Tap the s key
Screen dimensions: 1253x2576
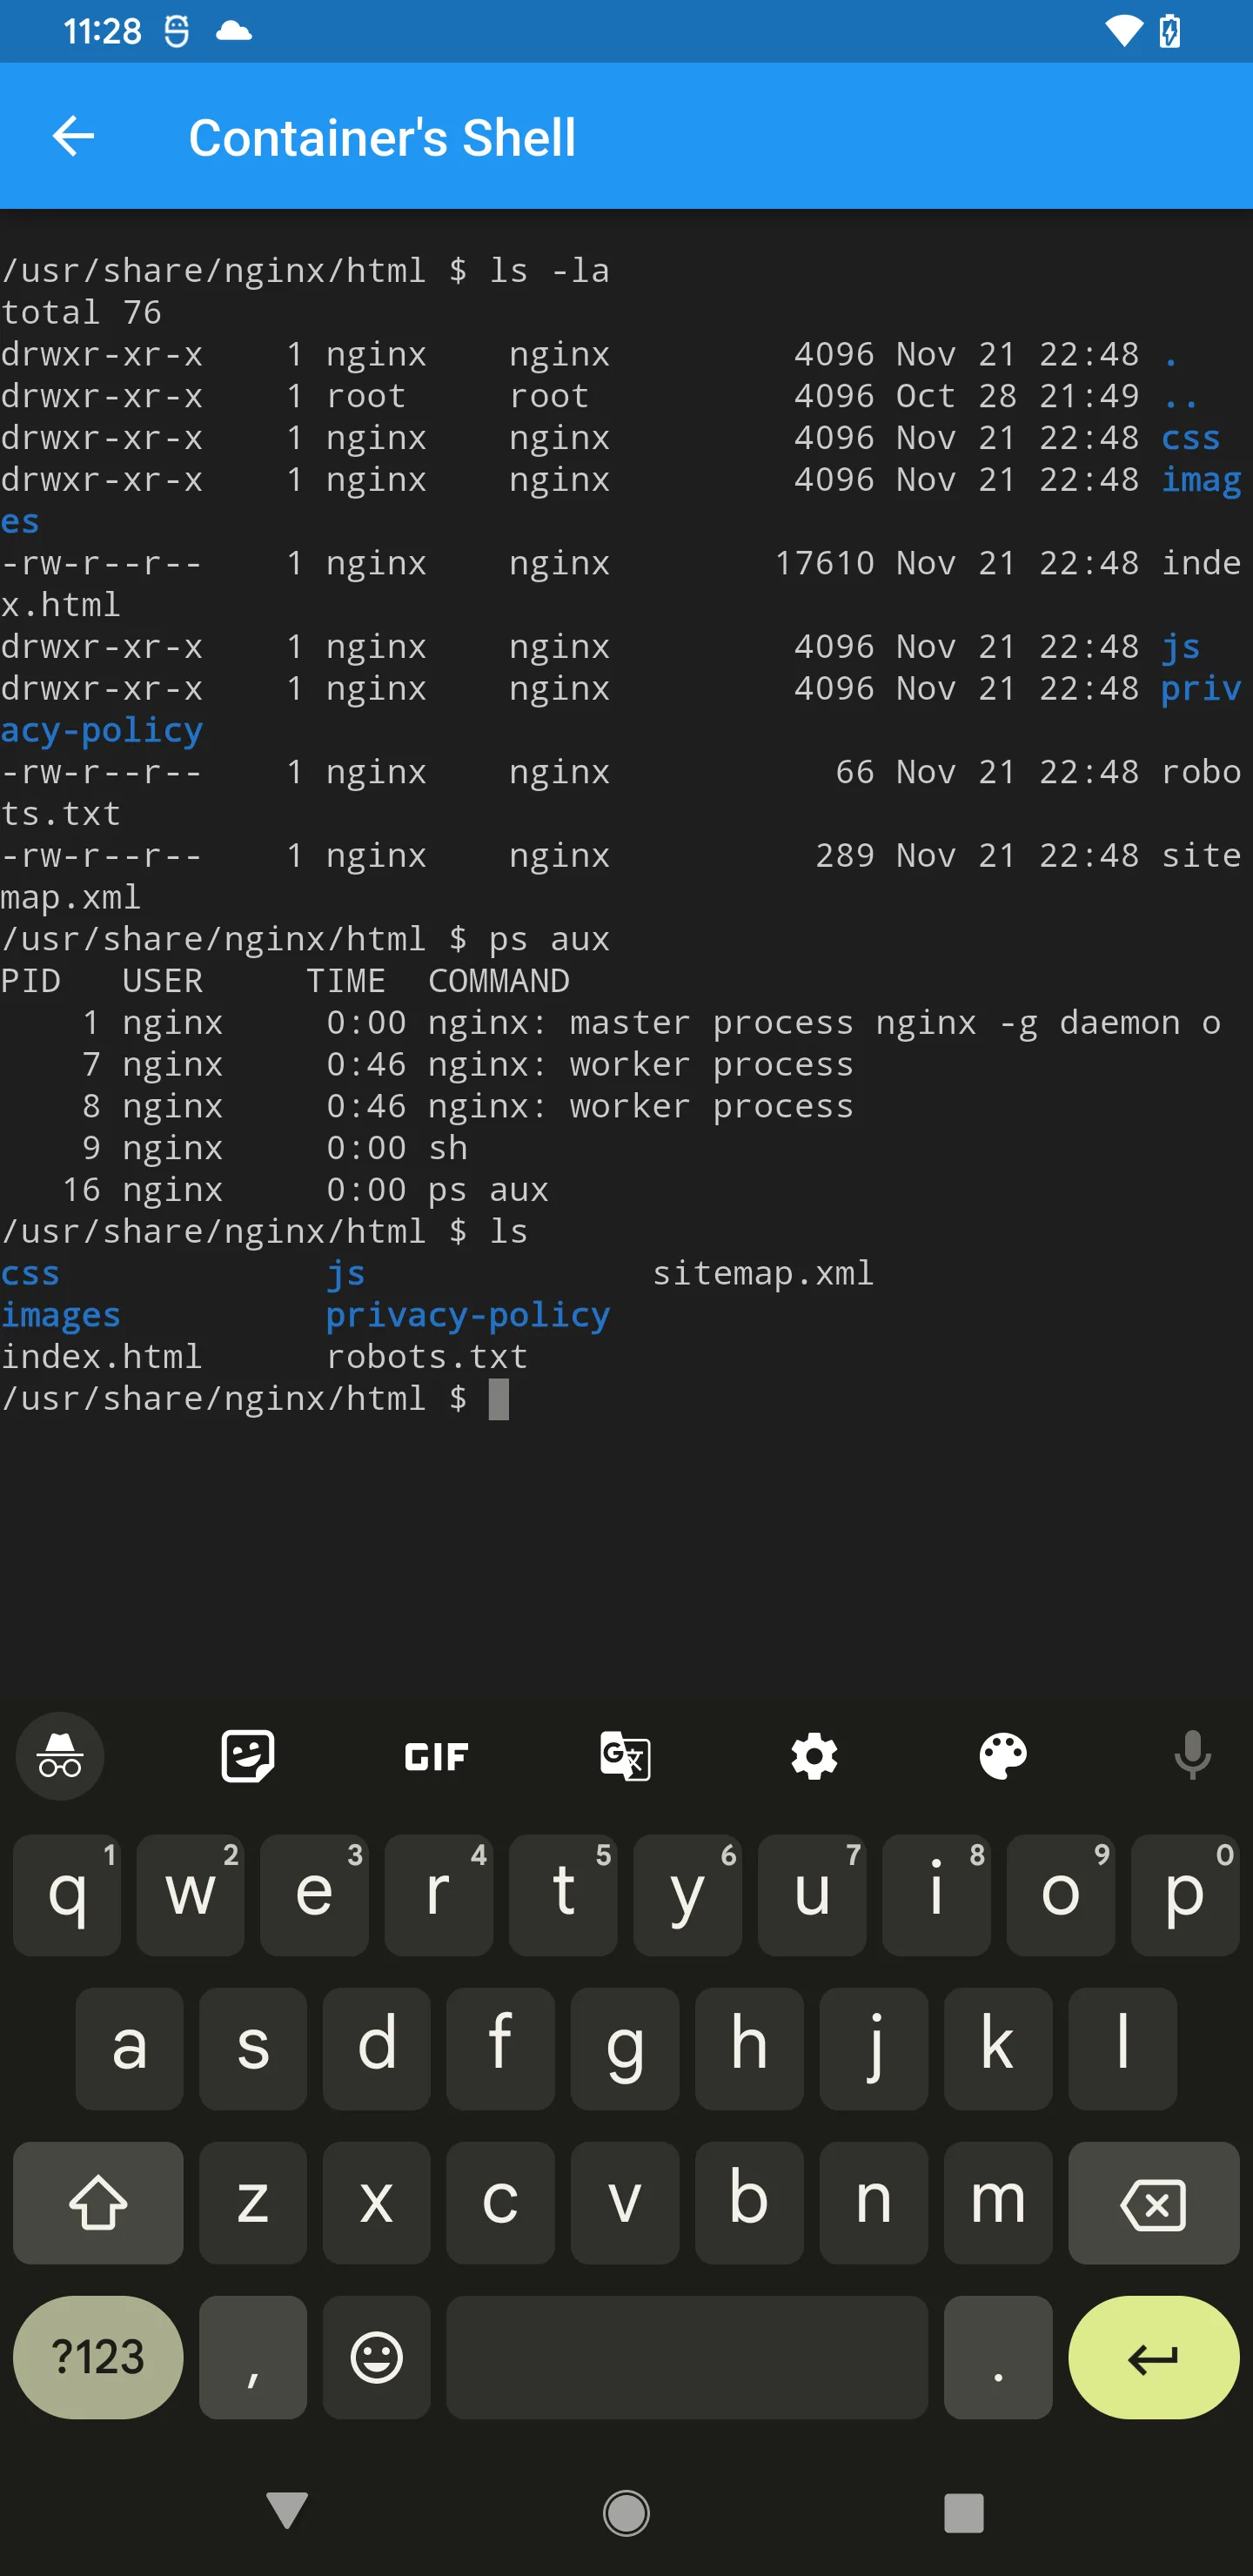pos(253,2049)
